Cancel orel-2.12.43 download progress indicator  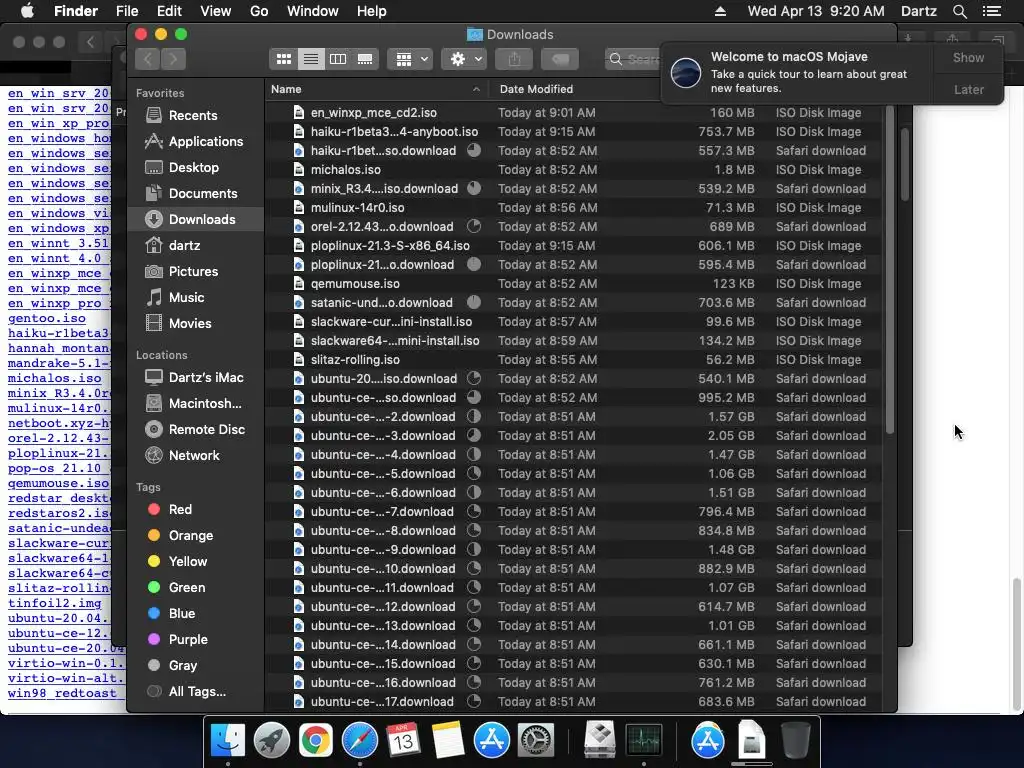(474, 227)
